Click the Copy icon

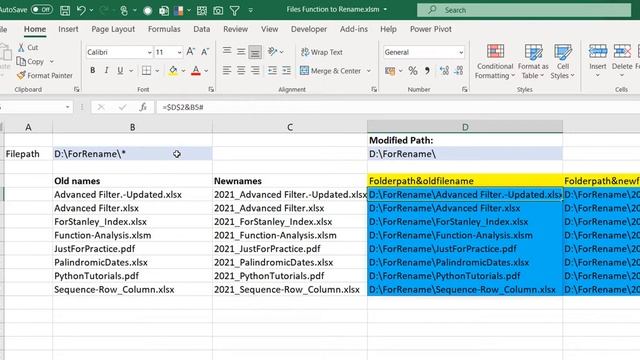point(21,61)
